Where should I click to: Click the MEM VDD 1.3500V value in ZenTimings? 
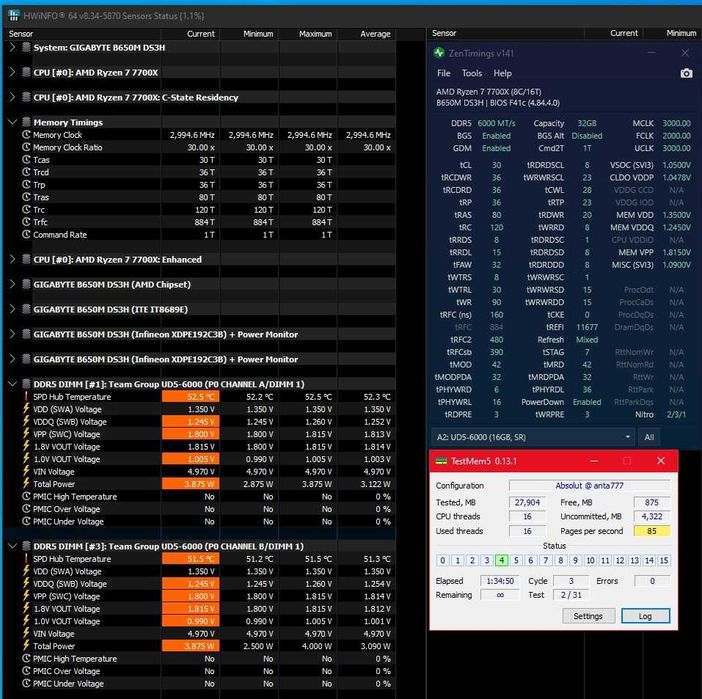click(676, 215)
